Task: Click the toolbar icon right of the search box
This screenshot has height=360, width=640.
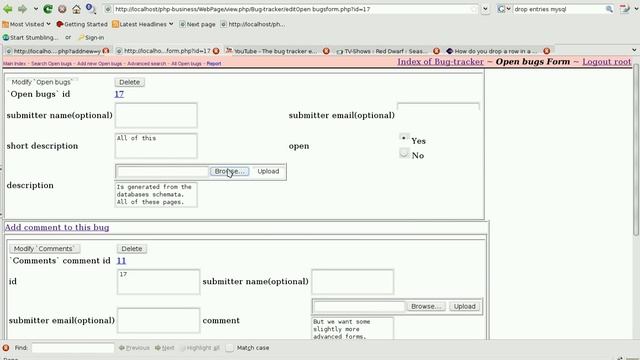Action: pos(624,9)
